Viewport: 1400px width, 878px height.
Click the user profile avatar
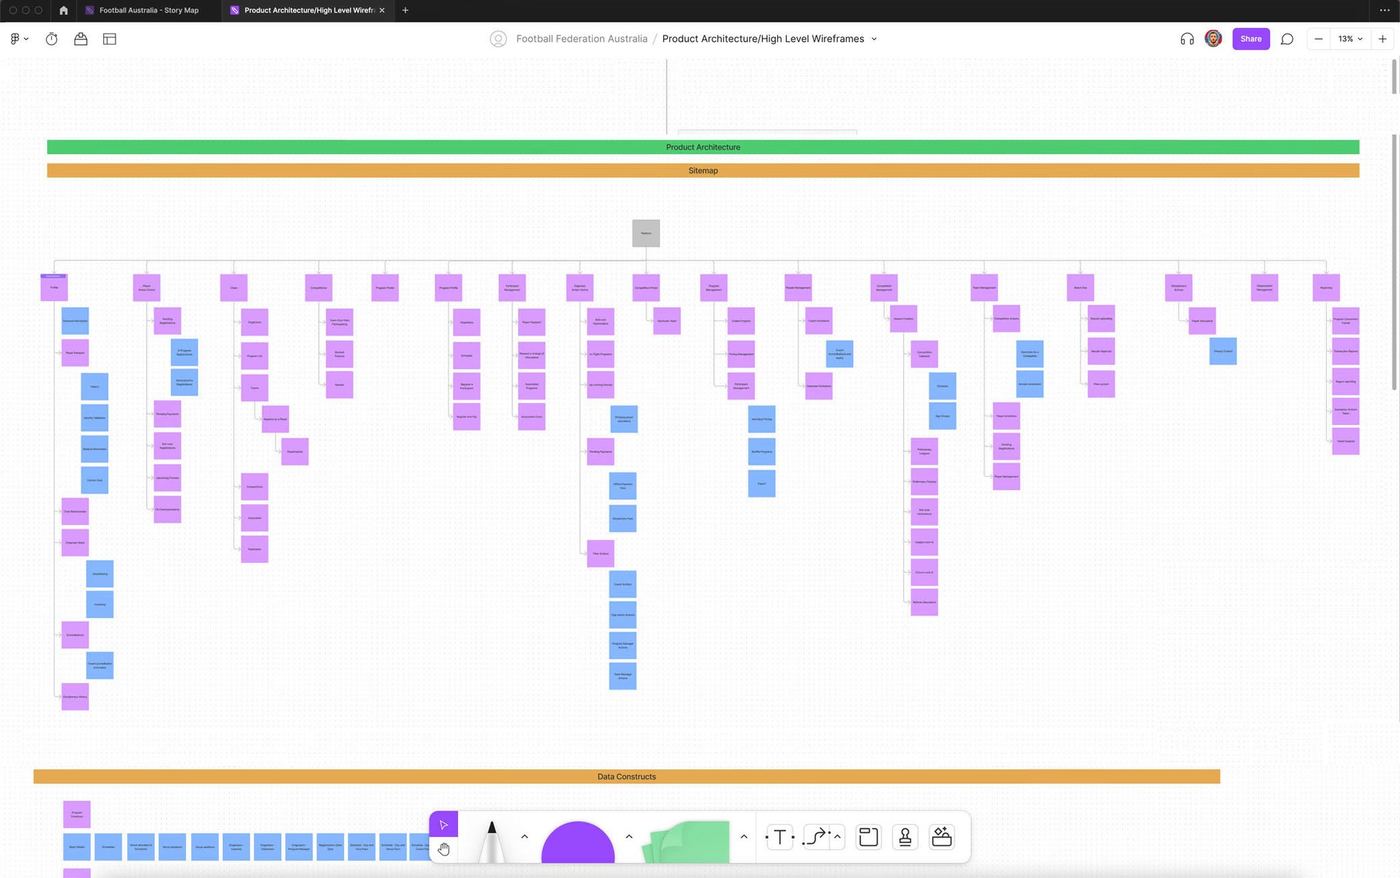click(1213, 39)
